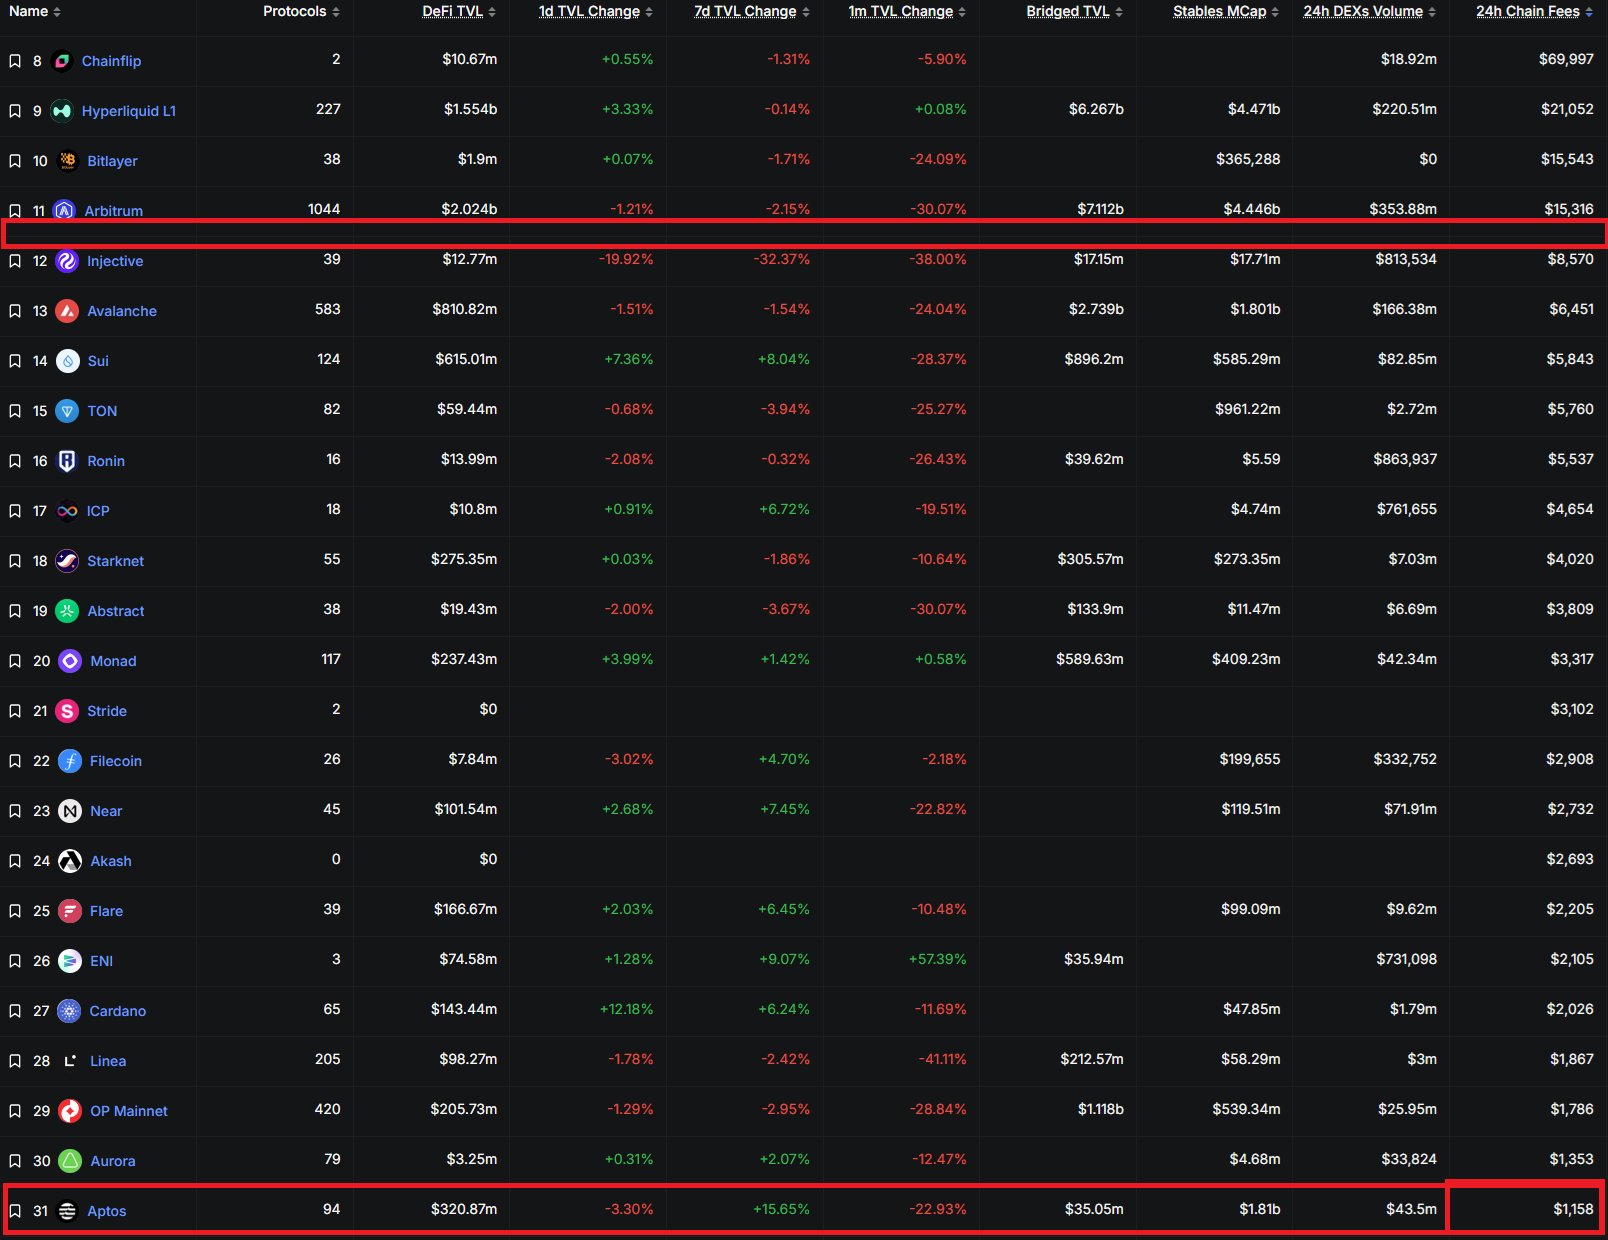Screen dimensions: 1608x1240
Task: Sort by 1m TVL Change column
Action: 907,11
